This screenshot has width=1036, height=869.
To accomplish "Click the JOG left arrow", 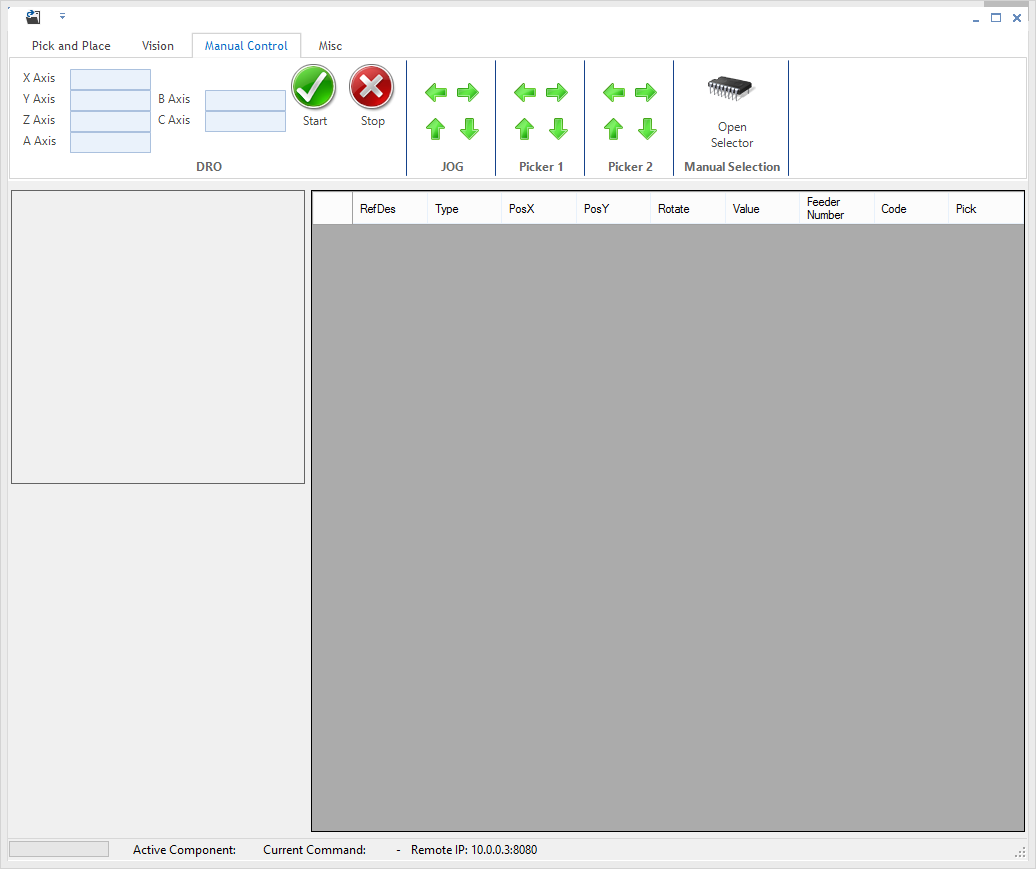I will pyautogui.click(x=435, y=93).
